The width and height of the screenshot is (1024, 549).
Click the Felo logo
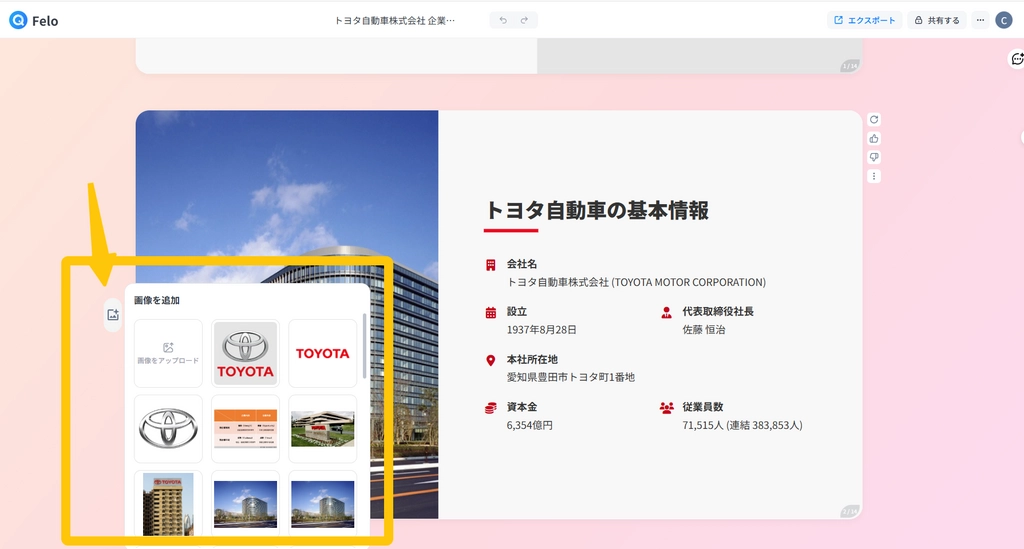tap(33, 20)
